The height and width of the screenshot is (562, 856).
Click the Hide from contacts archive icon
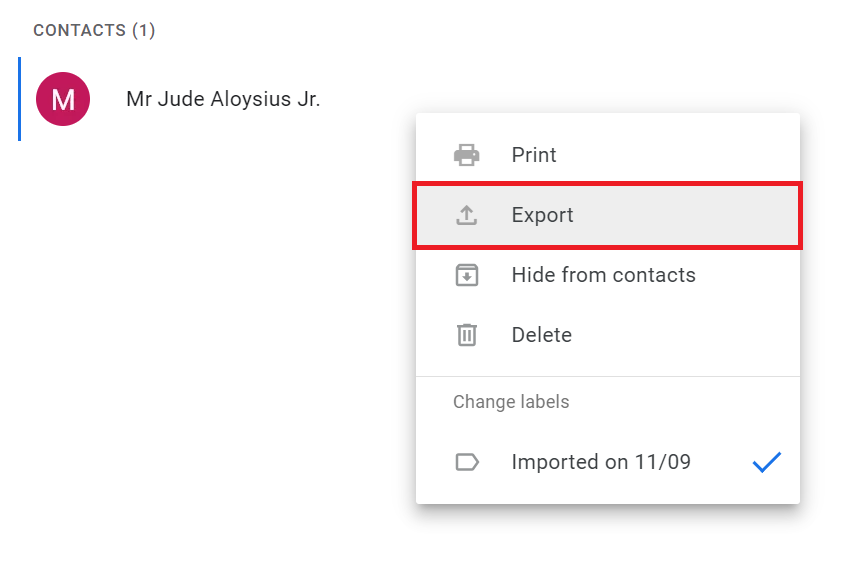pyautogui.click(x=467, y=275)
